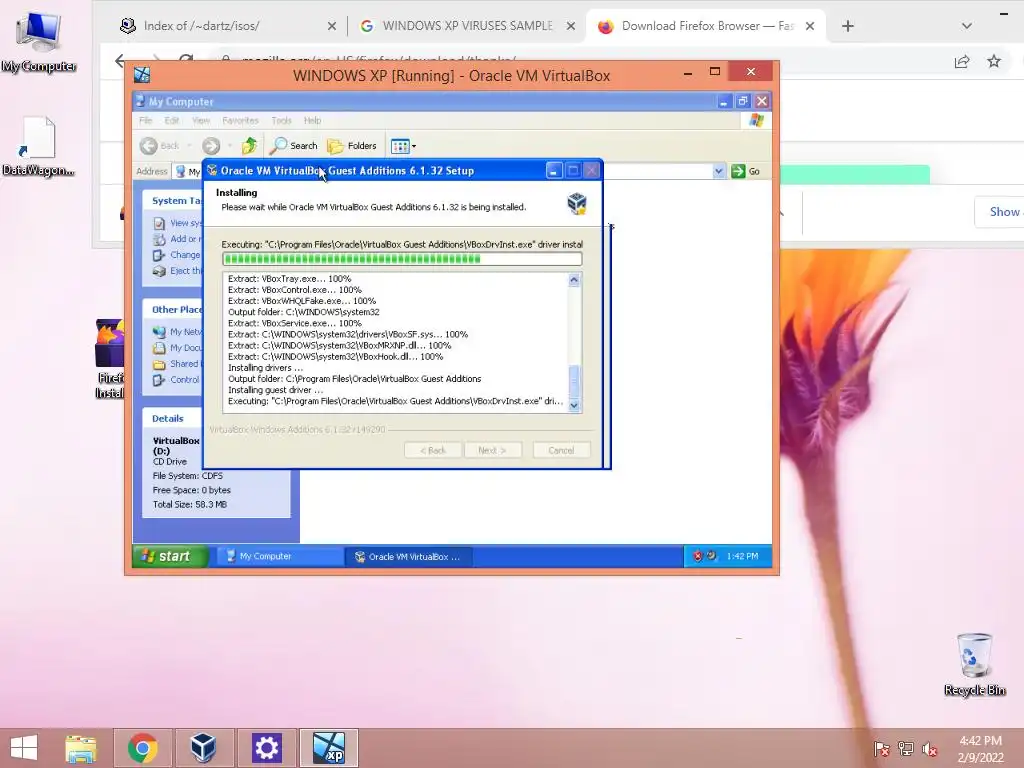The width and height of the screenshot is (1024, 768).
Task: Click the red shield icon in the XP tray
Action: point(697,556)
